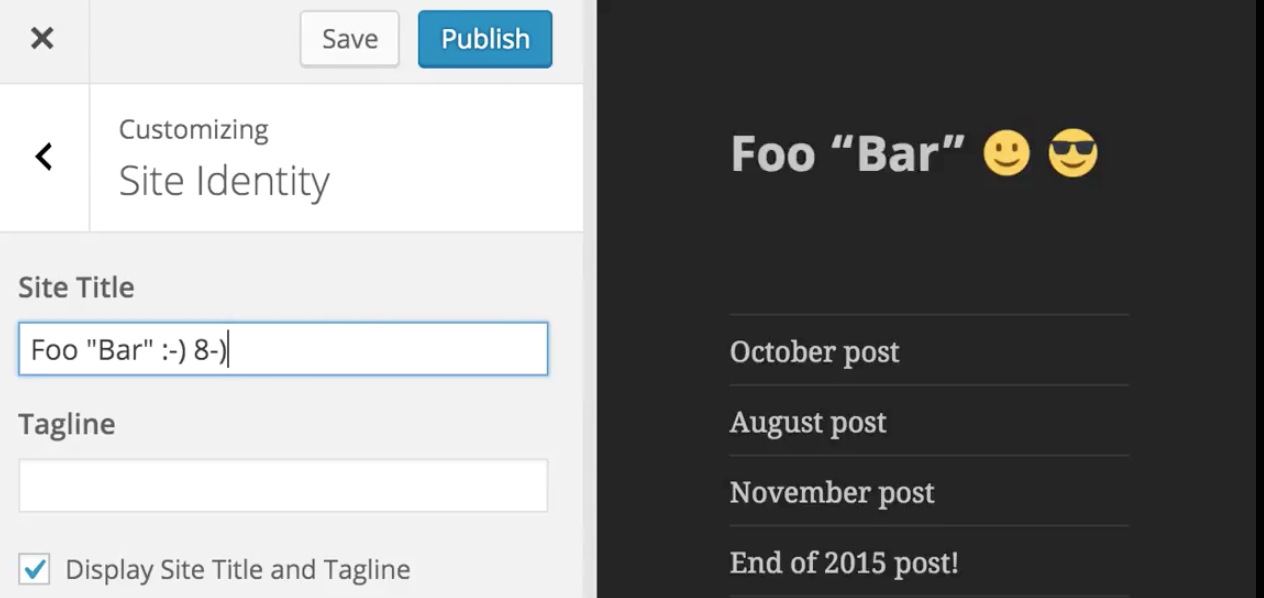Viewport: 1264px width, 598px height.
Task: Save the customizer draft
Action: click(x=349, y=38)
